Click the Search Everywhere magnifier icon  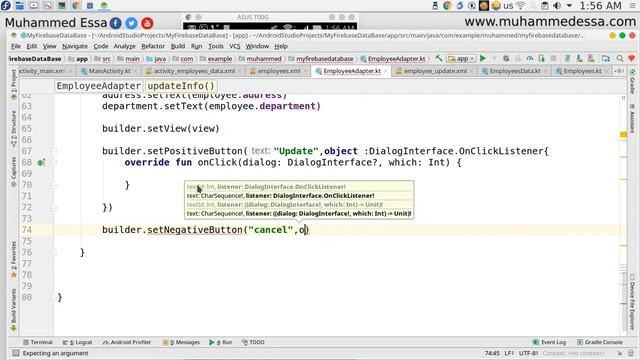(x=620, y=59)
